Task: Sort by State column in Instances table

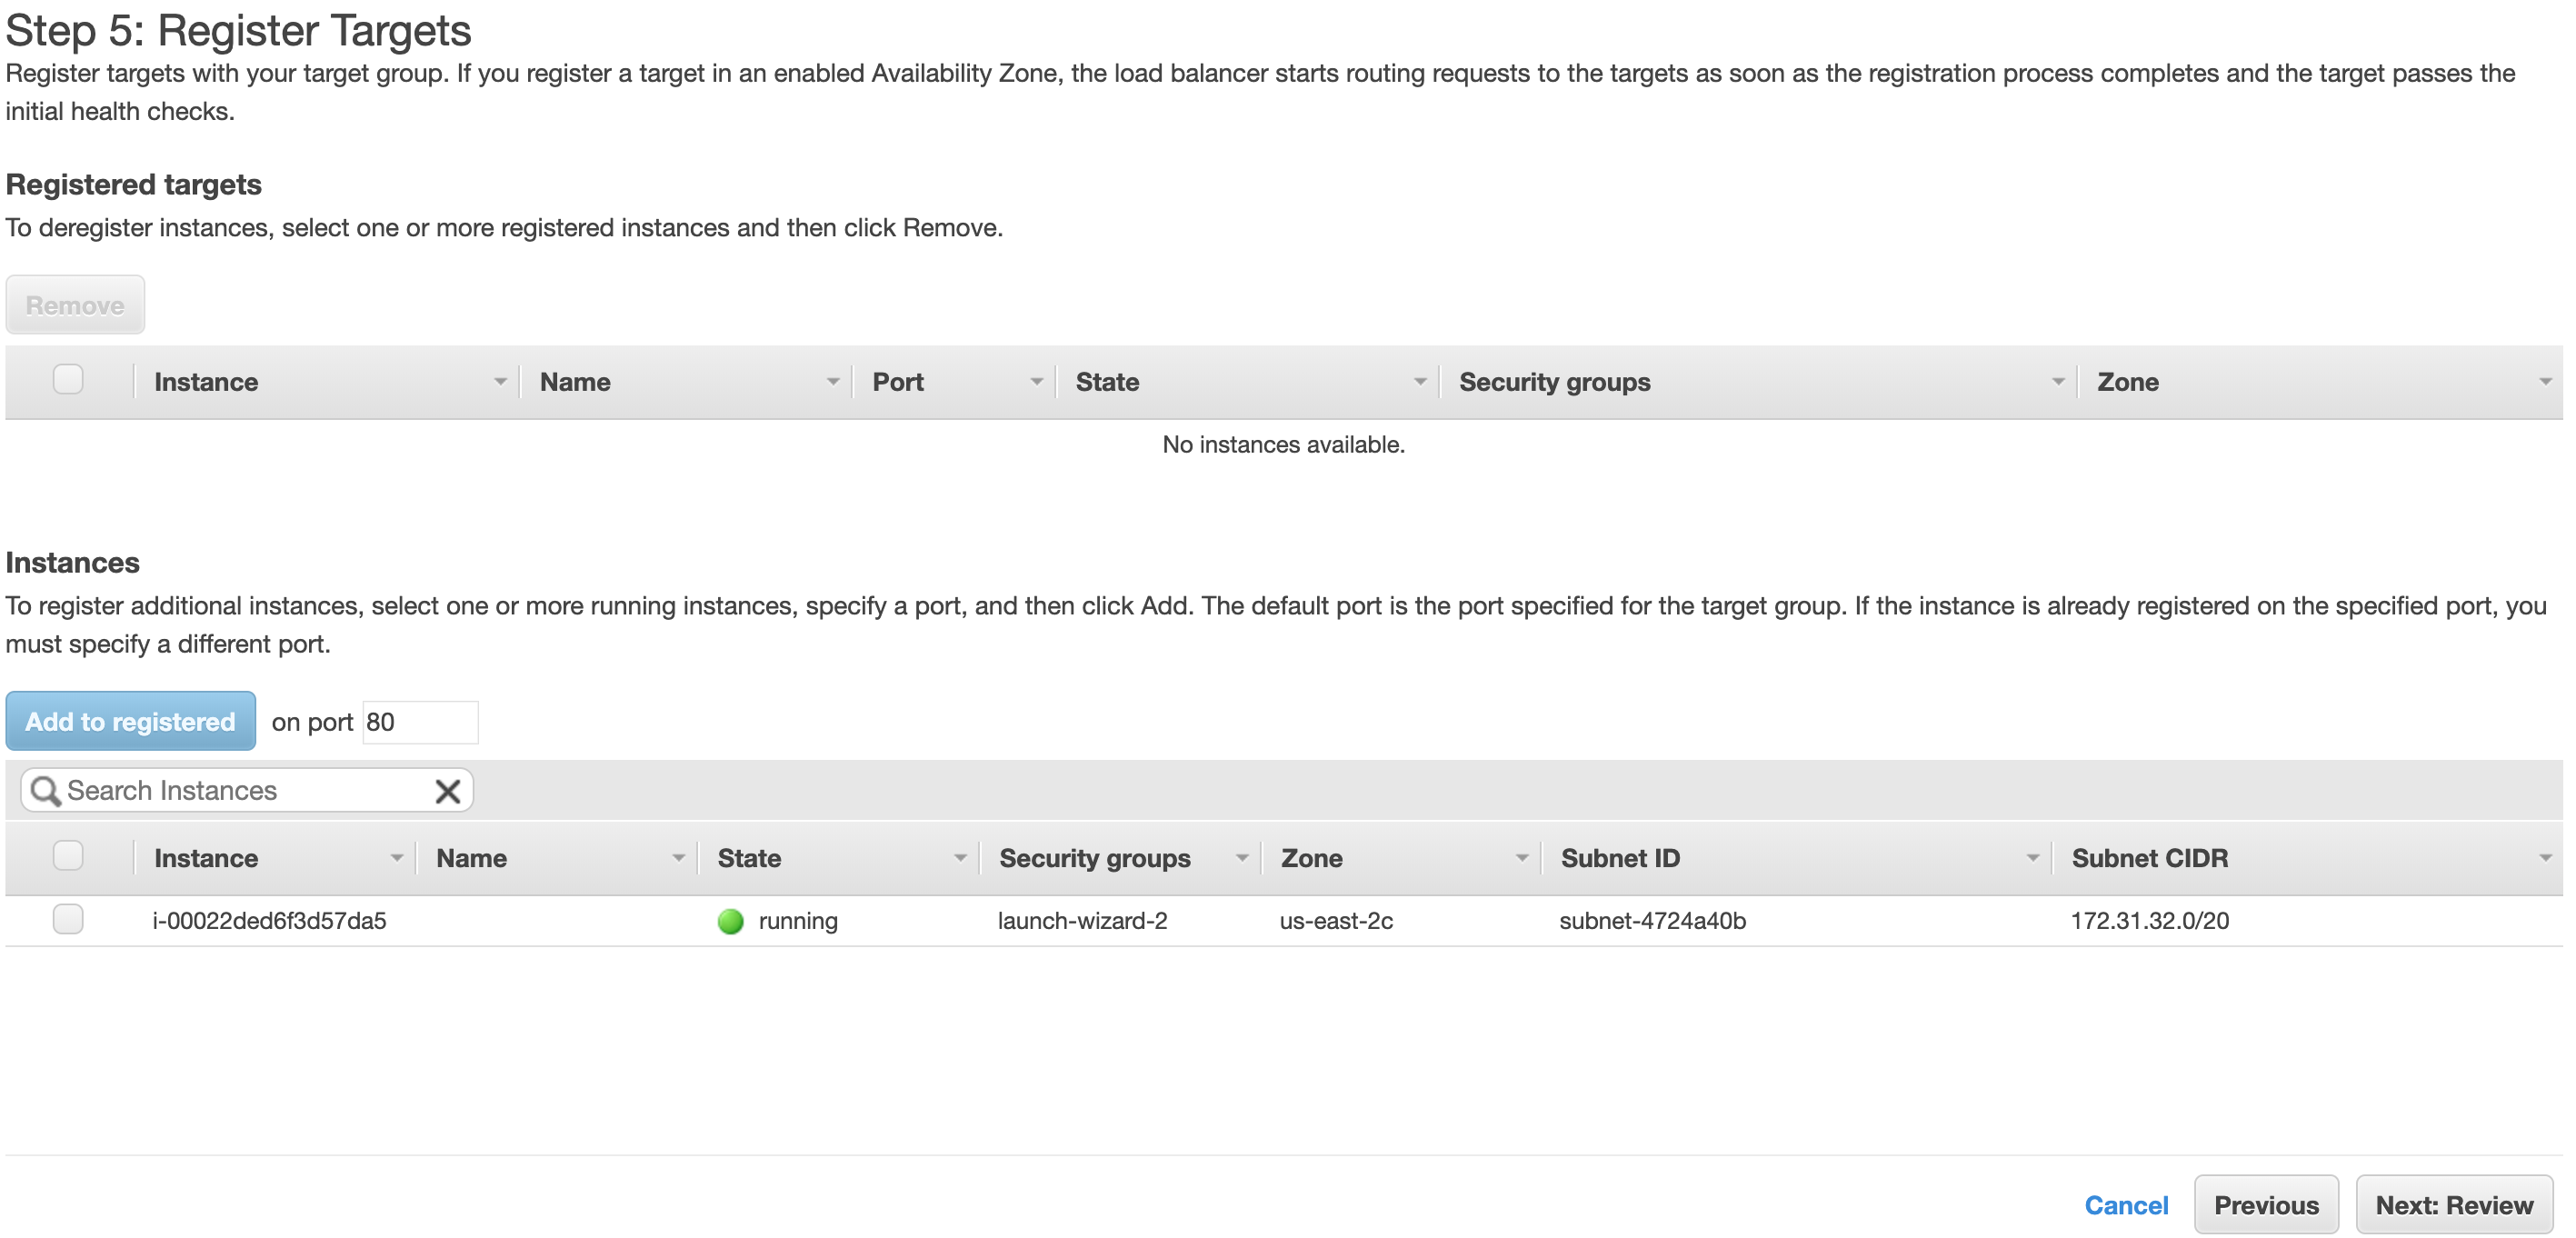Action: pos(749,858)
